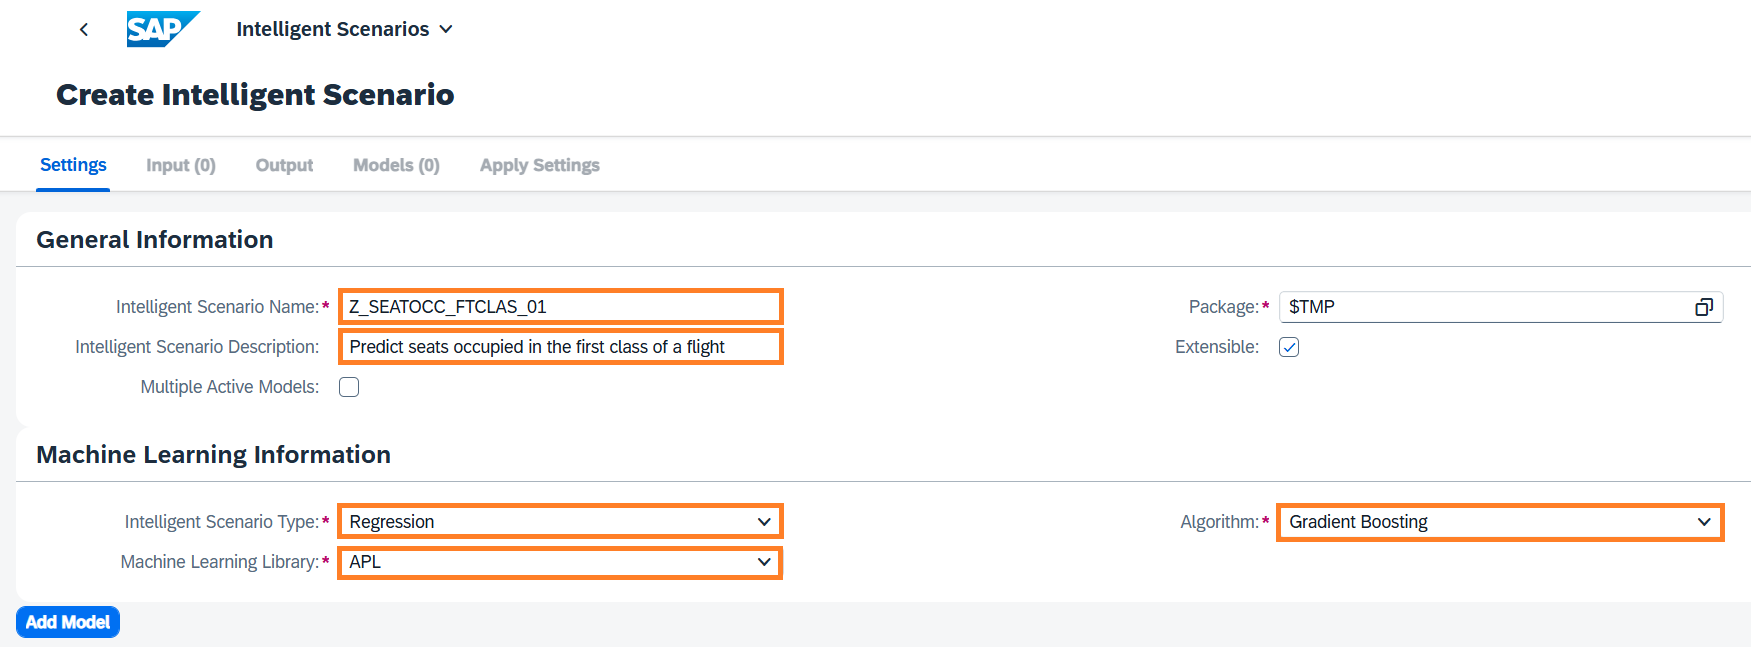Open the Output tab
Viewport: 1751px width, 647px height.
pyautogui.click(x=284, y=165)
